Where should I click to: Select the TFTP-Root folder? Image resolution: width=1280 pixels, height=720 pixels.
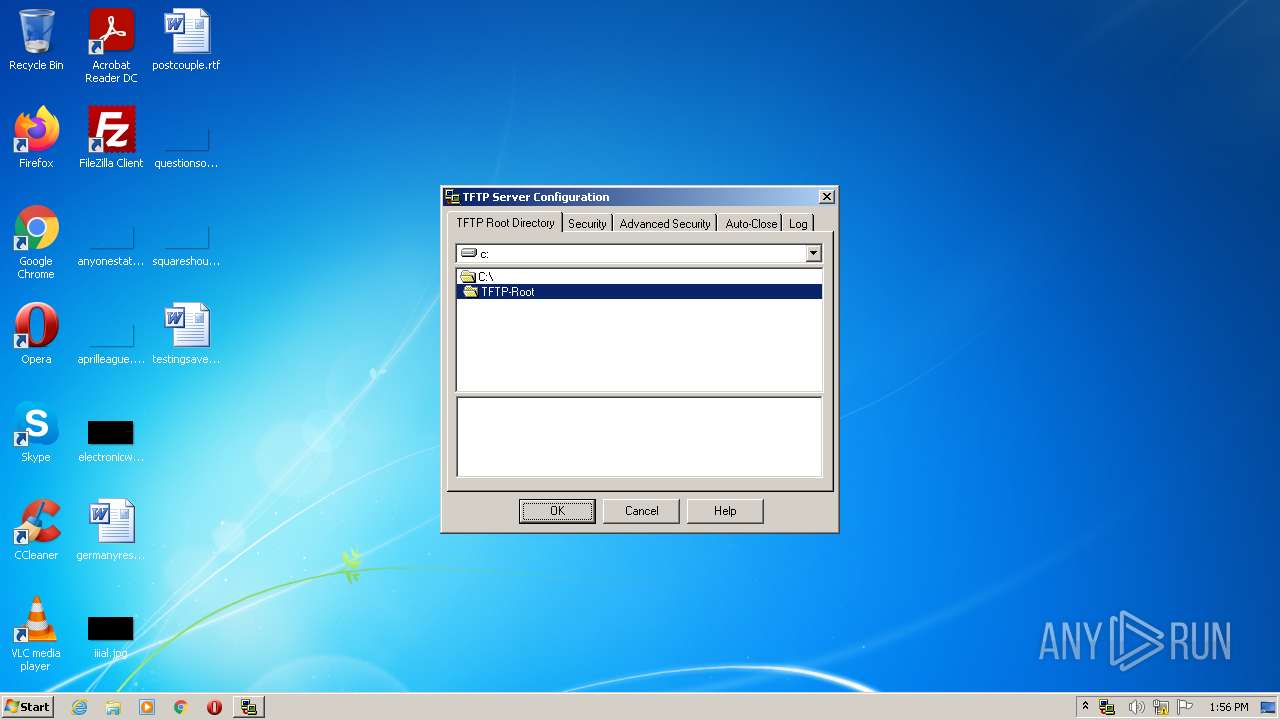(639, 292)
